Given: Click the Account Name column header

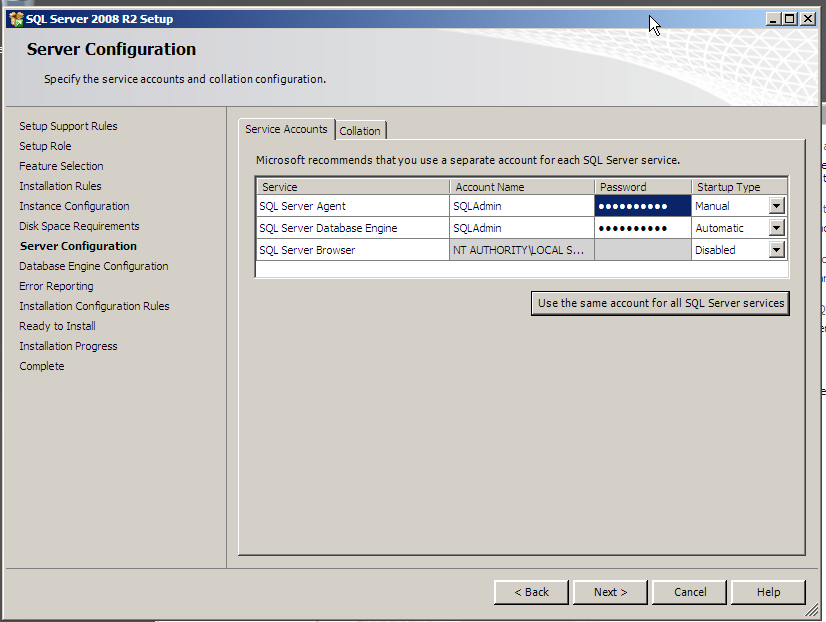Looking at the screenshot, I should [522, 187].
